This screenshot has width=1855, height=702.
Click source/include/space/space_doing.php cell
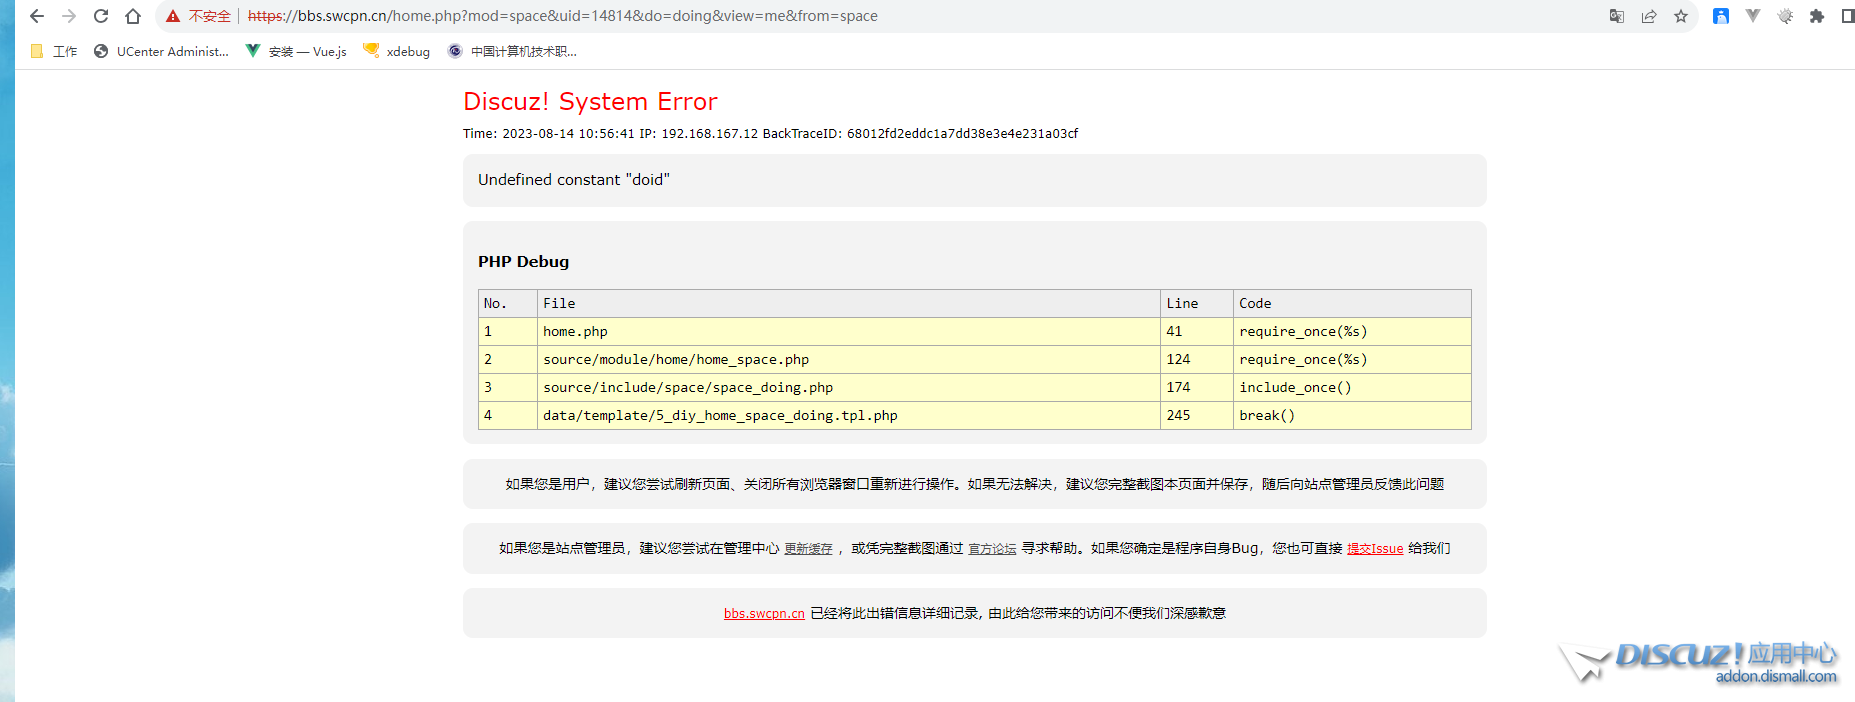(848, 387)
